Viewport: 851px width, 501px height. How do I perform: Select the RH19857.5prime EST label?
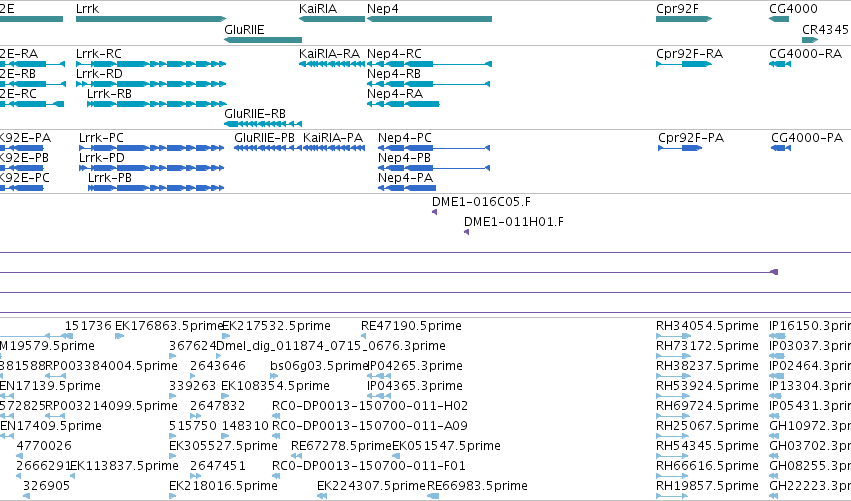(x=707, y=486)
